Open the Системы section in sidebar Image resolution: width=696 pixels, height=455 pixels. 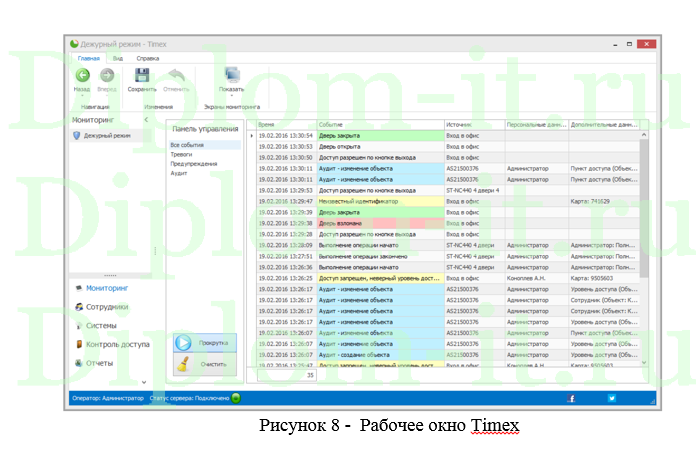100,326
